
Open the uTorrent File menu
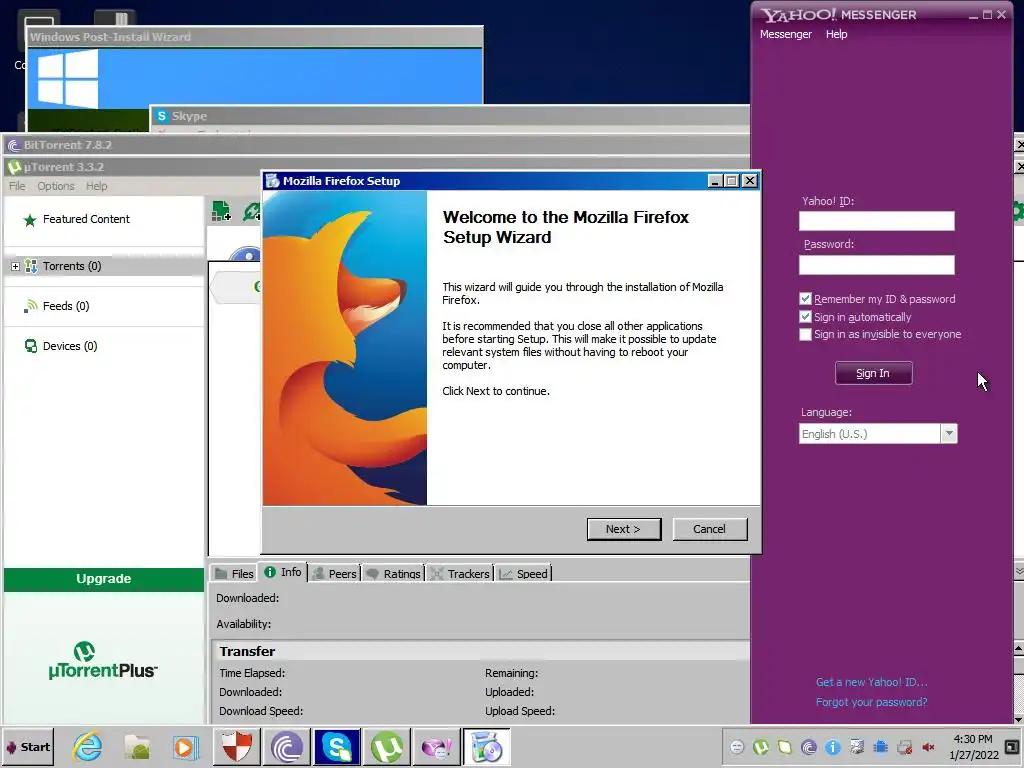[17, 186]
